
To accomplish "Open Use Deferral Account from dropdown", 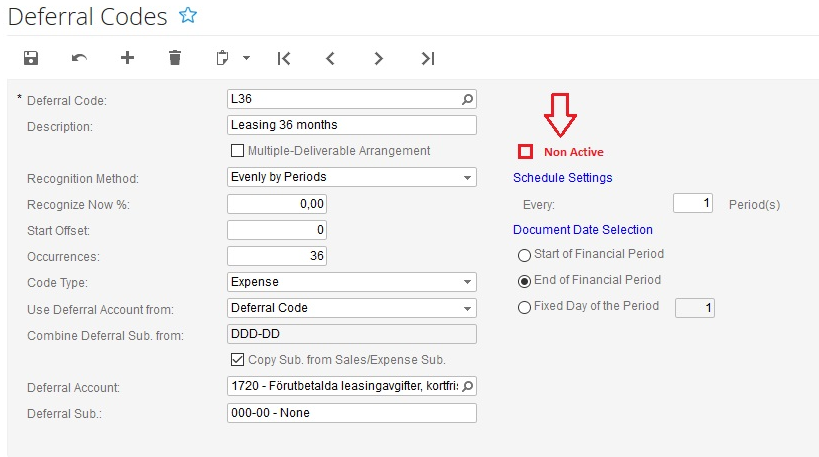I will 467,308.
